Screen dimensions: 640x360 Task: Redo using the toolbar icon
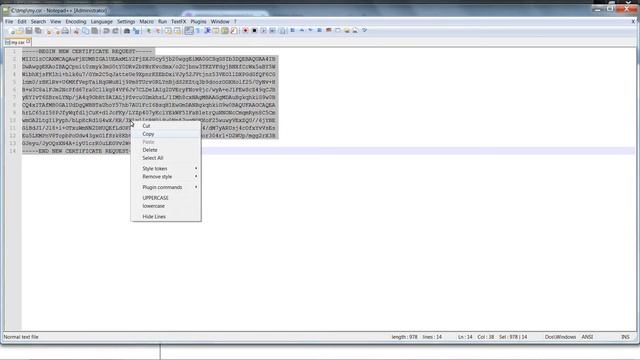(x=116, y=31)
